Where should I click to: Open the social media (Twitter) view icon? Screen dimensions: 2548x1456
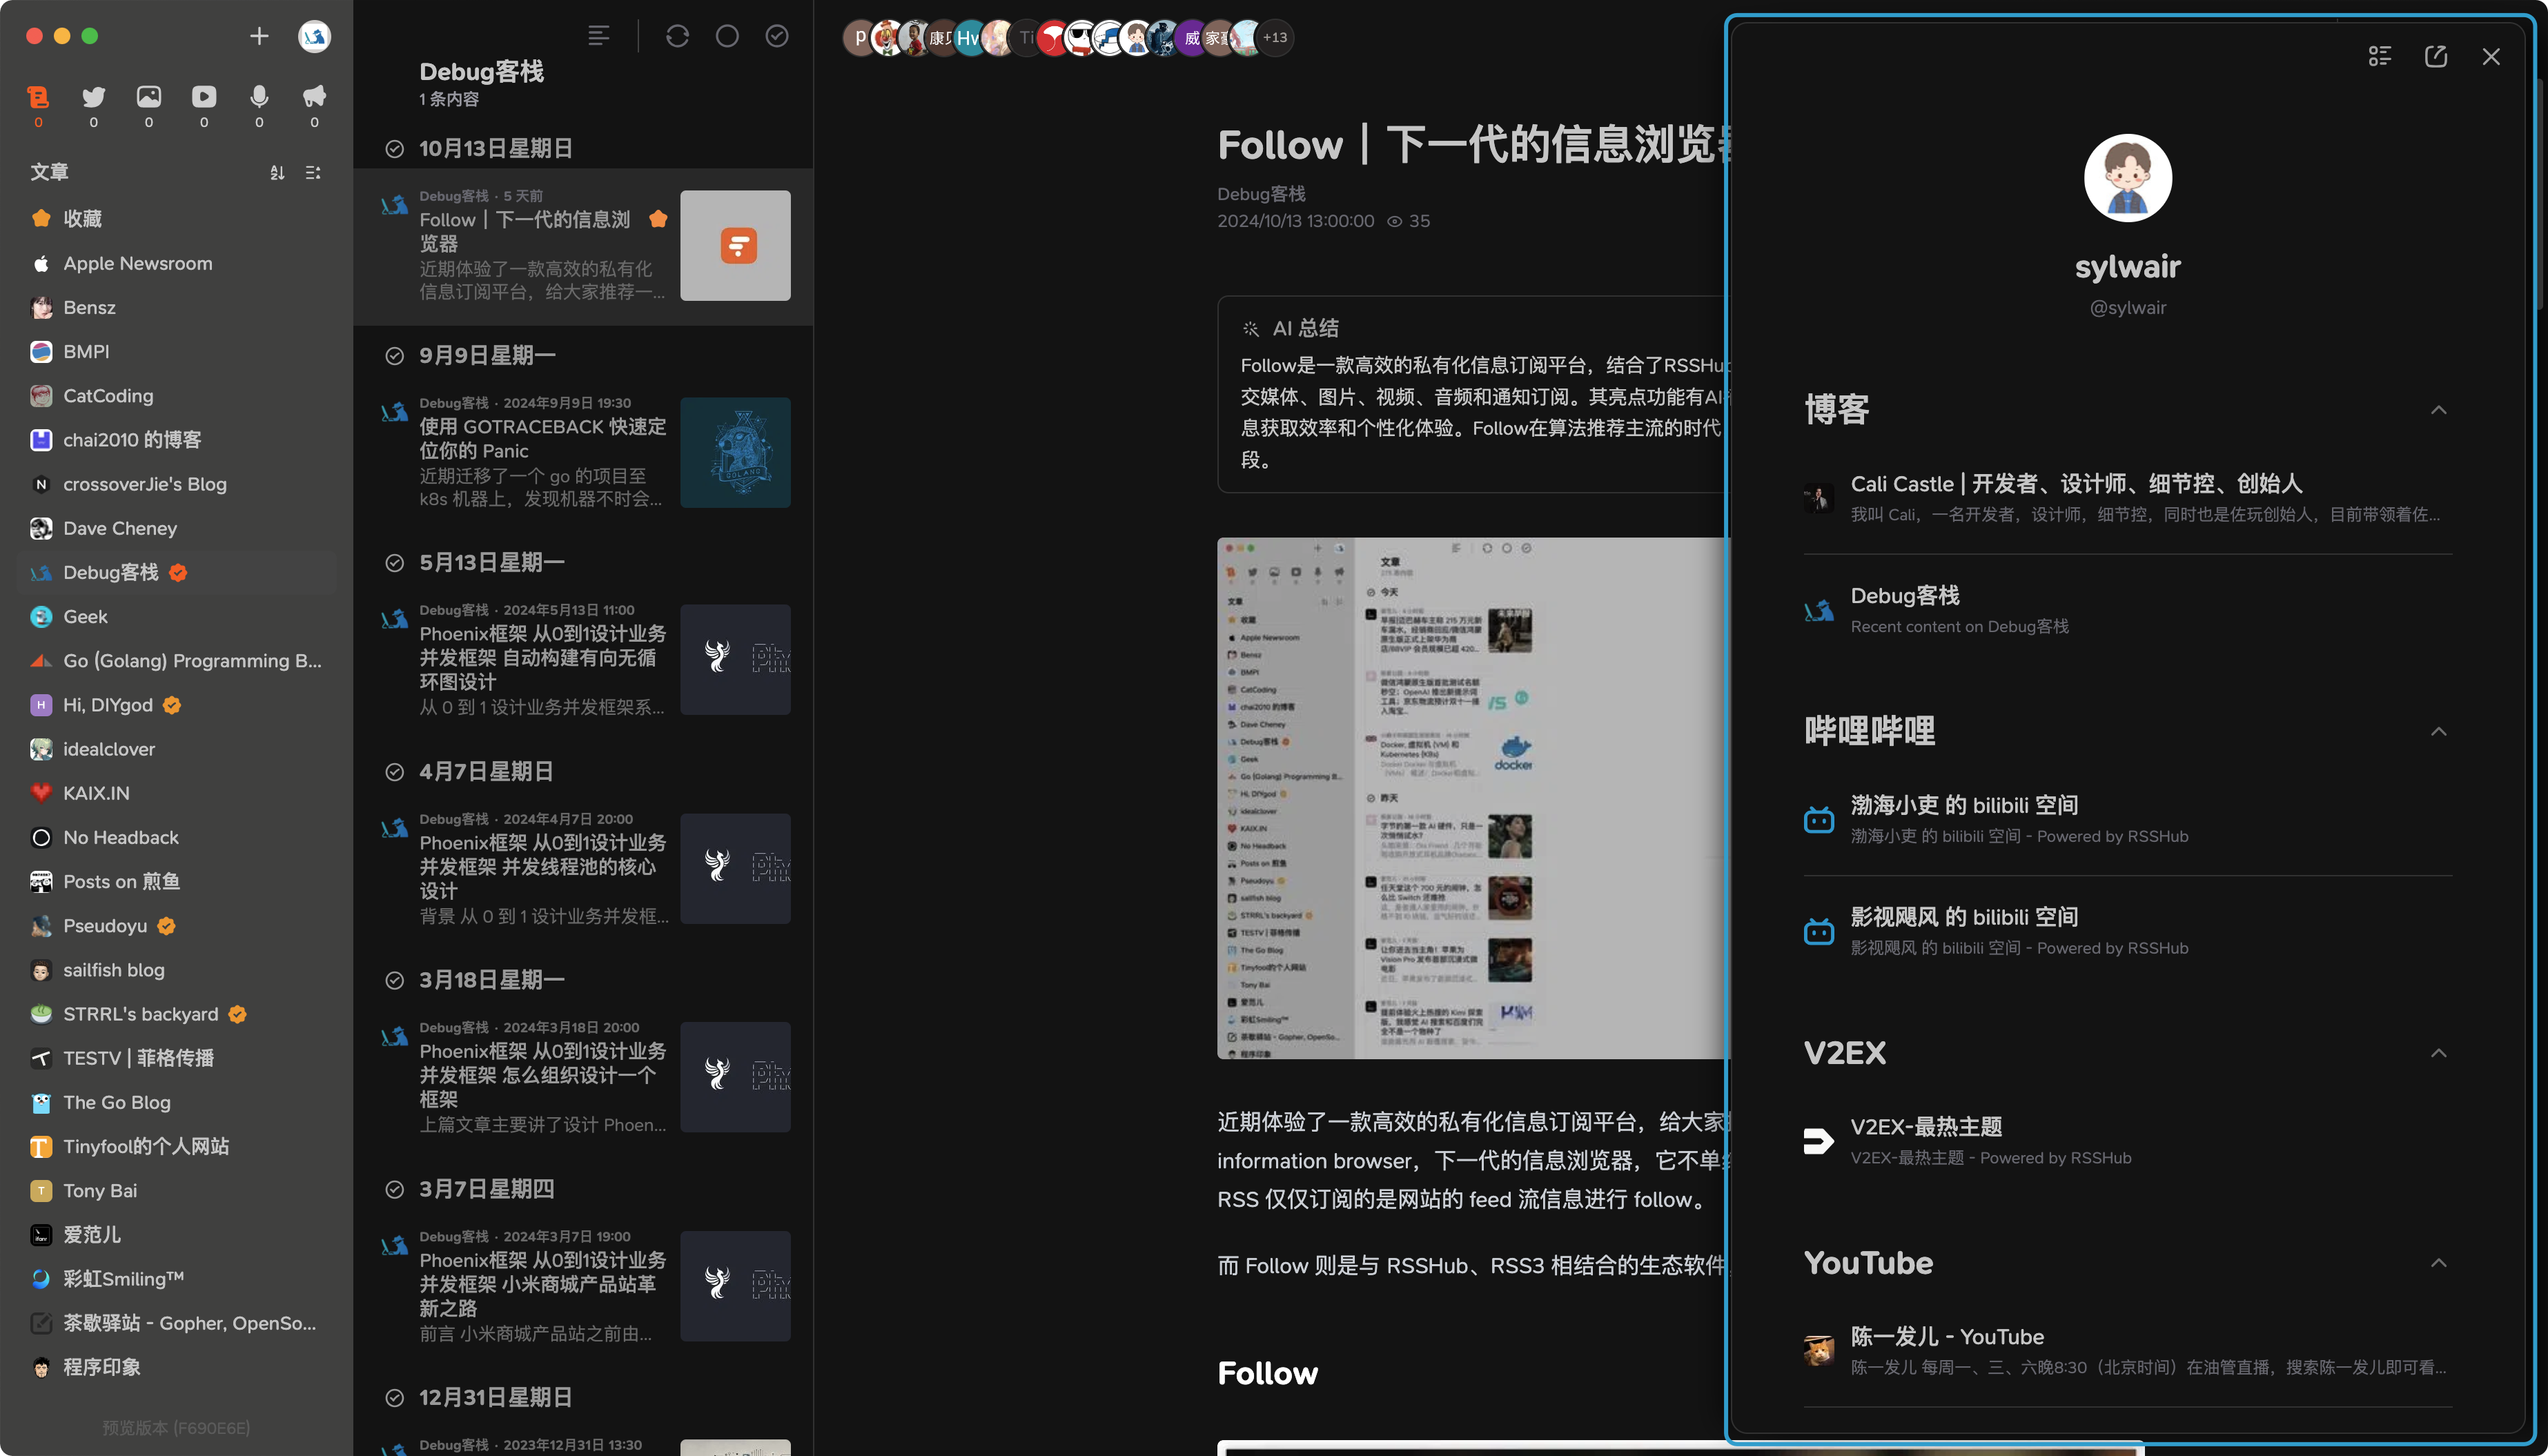pyautogui.click(x=94, y=97)
